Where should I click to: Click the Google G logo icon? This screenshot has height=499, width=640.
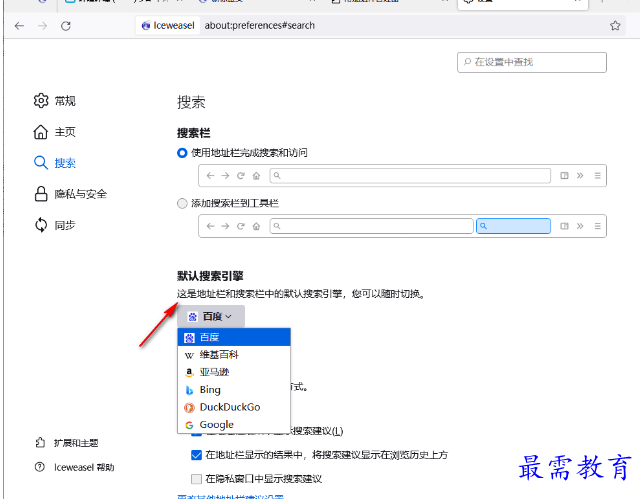(x=189, y=425)
